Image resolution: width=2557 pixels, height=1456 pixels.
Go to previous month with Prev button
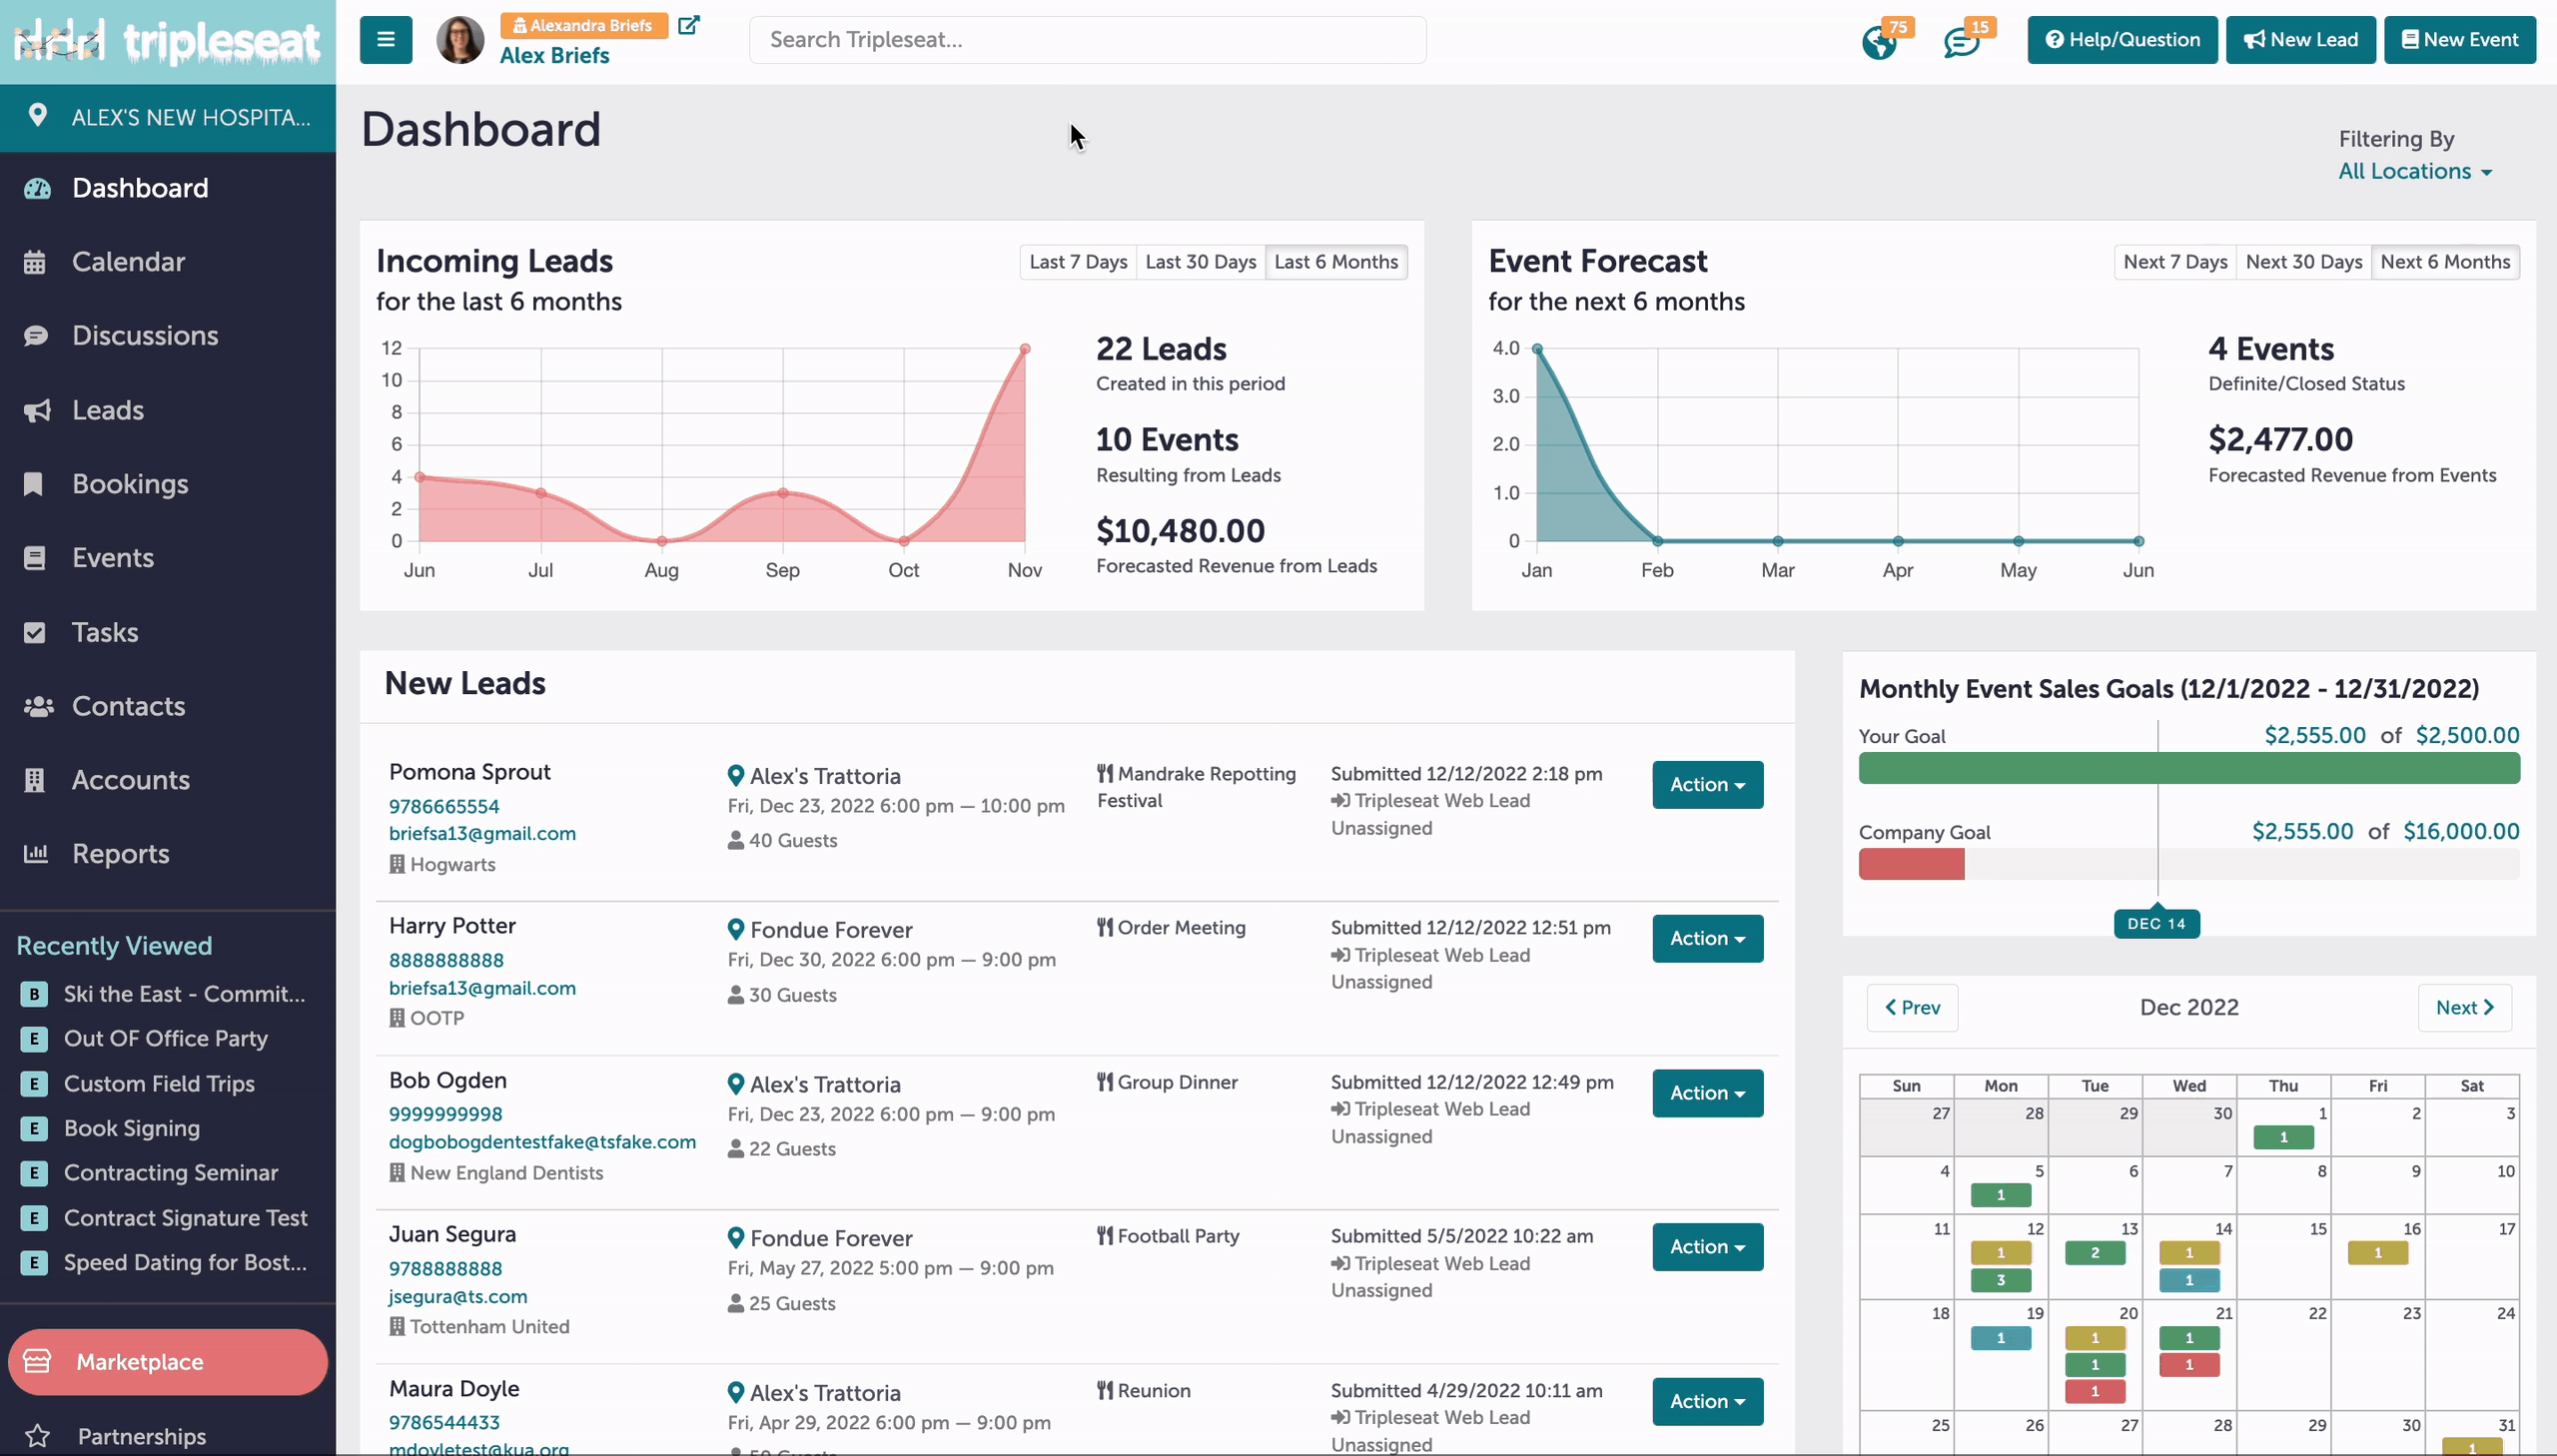coord(1912,1008)
